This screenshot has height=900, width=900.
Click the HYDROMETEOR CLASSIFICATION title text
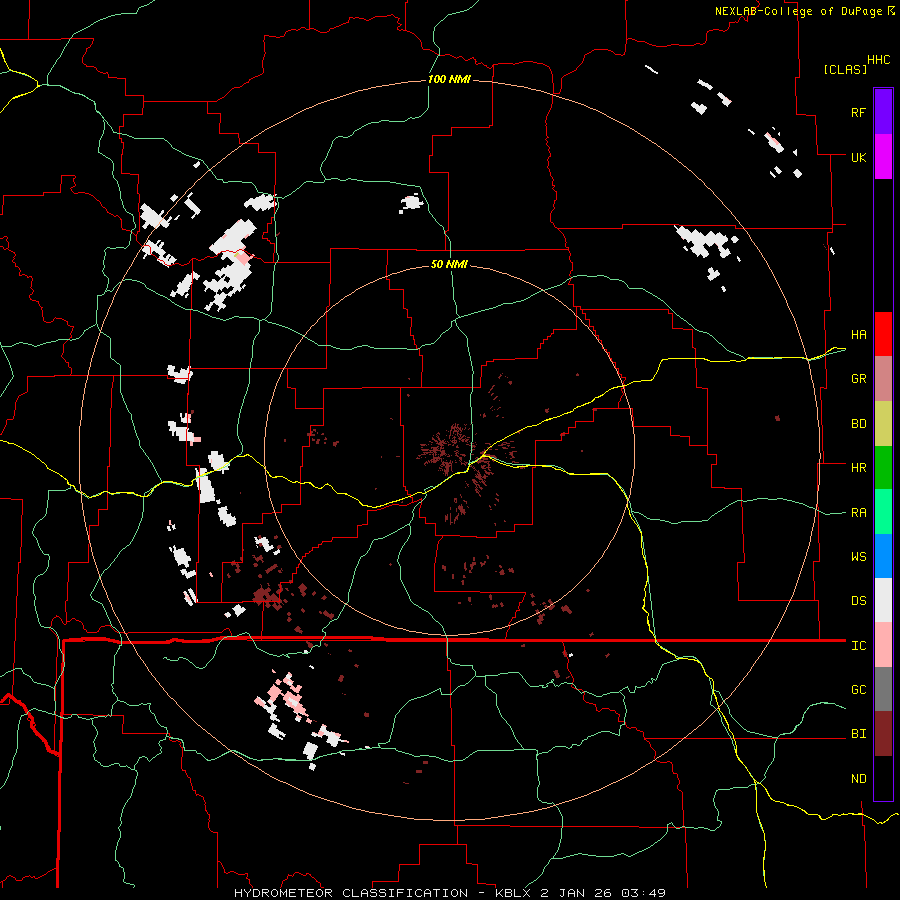tap(351, 893)
